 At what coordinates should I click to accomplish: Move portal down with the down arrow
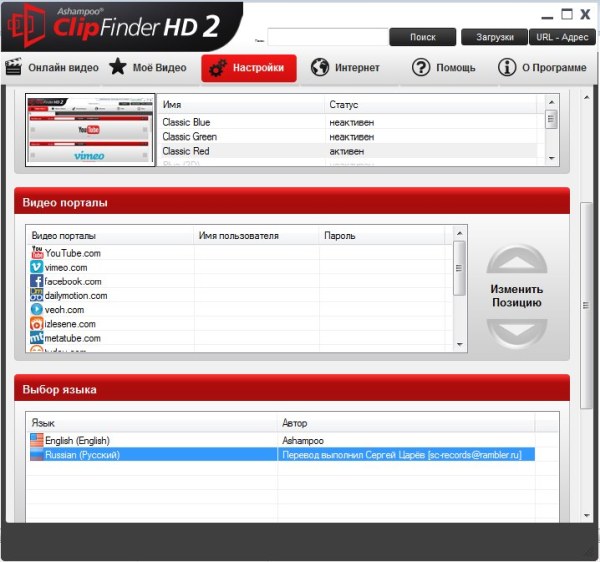tap(517, 332)
